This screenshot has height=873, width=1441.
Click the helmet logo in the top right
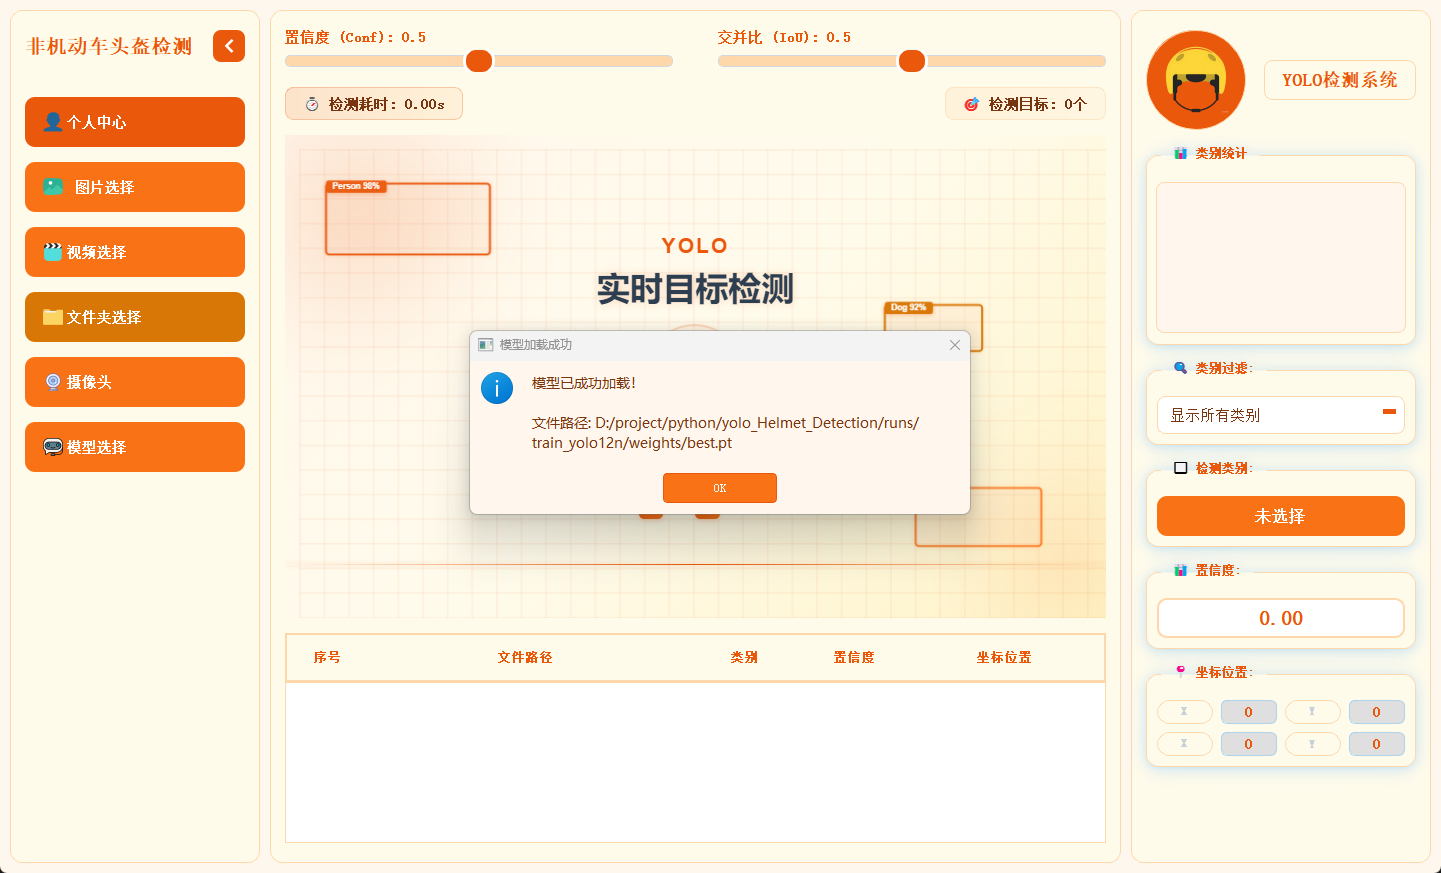coord(1196,80)
